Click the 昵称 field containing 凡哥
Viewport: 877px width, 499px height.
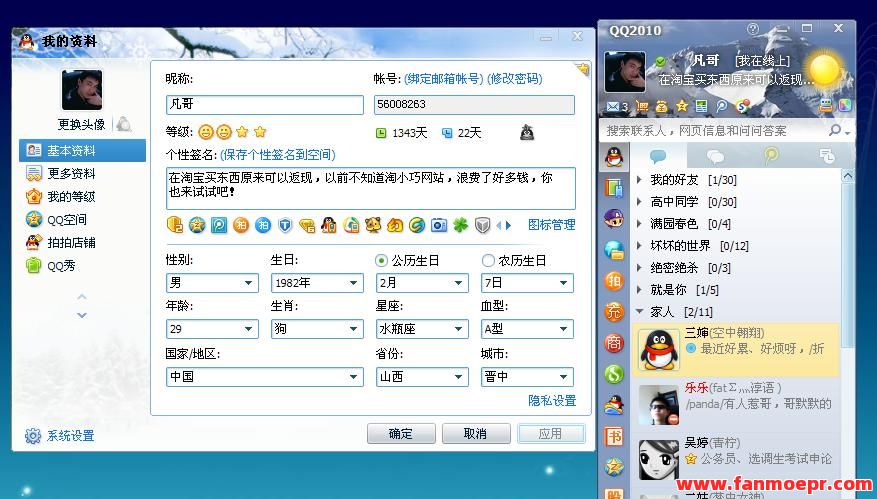(265, 105)
